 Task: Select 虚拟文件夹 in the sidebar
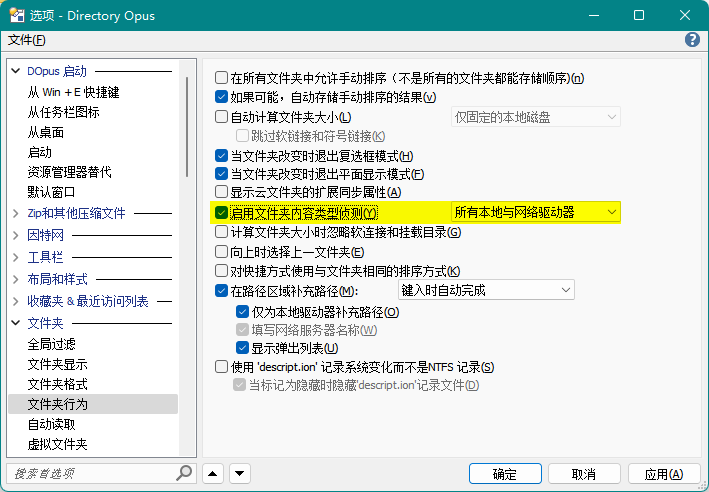(x=57, y=444)
